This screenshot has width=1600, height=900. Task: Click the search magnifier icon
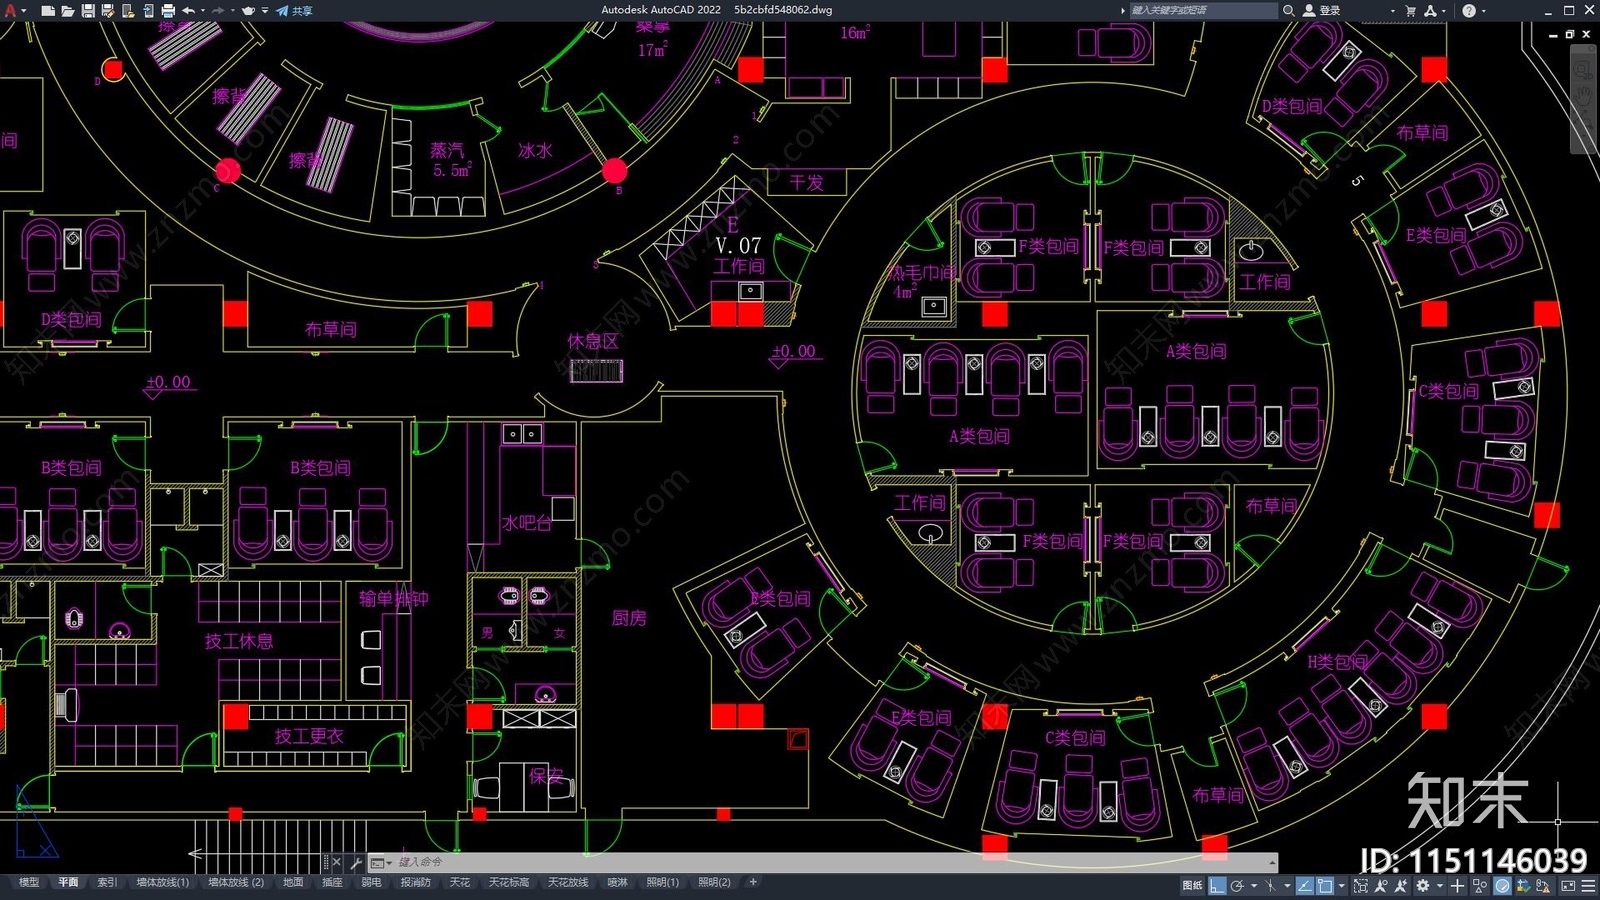[x=1289, y=10]
